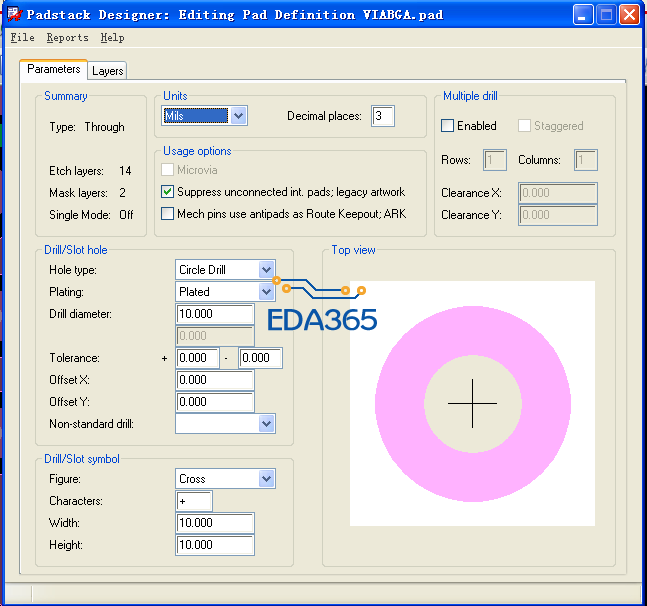Toggle the Staggered checkbox
The width and height of the screenshot is (647, 606).
pyautogui.click(x=524, y=125)
